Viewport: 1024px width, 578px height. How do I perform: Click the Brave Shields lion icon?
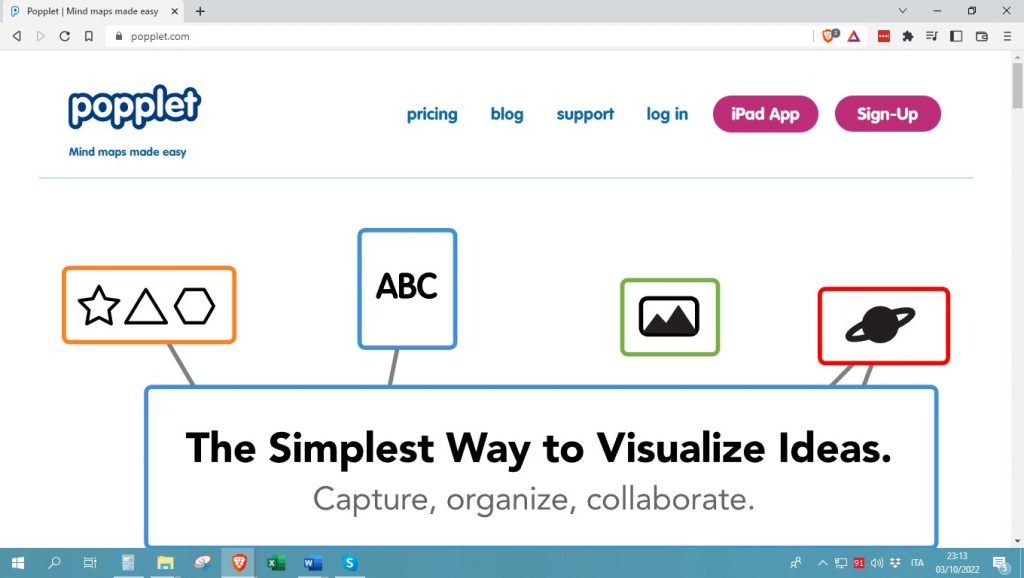[829, 36]
